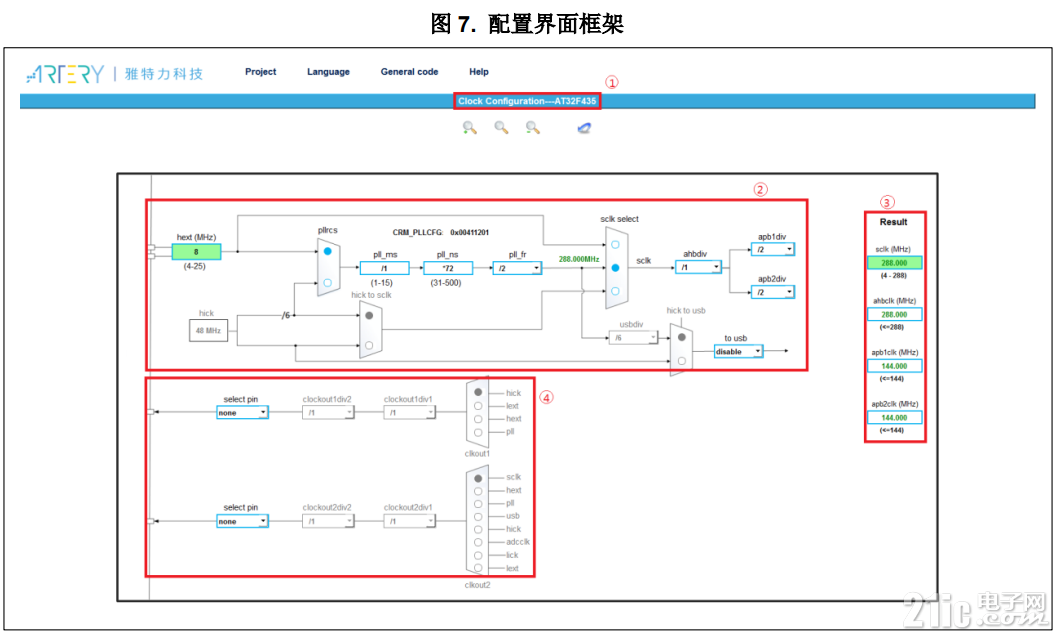Select the top hick to sclk radio
Screen dimensions: 1057x635
click(369, 315)
